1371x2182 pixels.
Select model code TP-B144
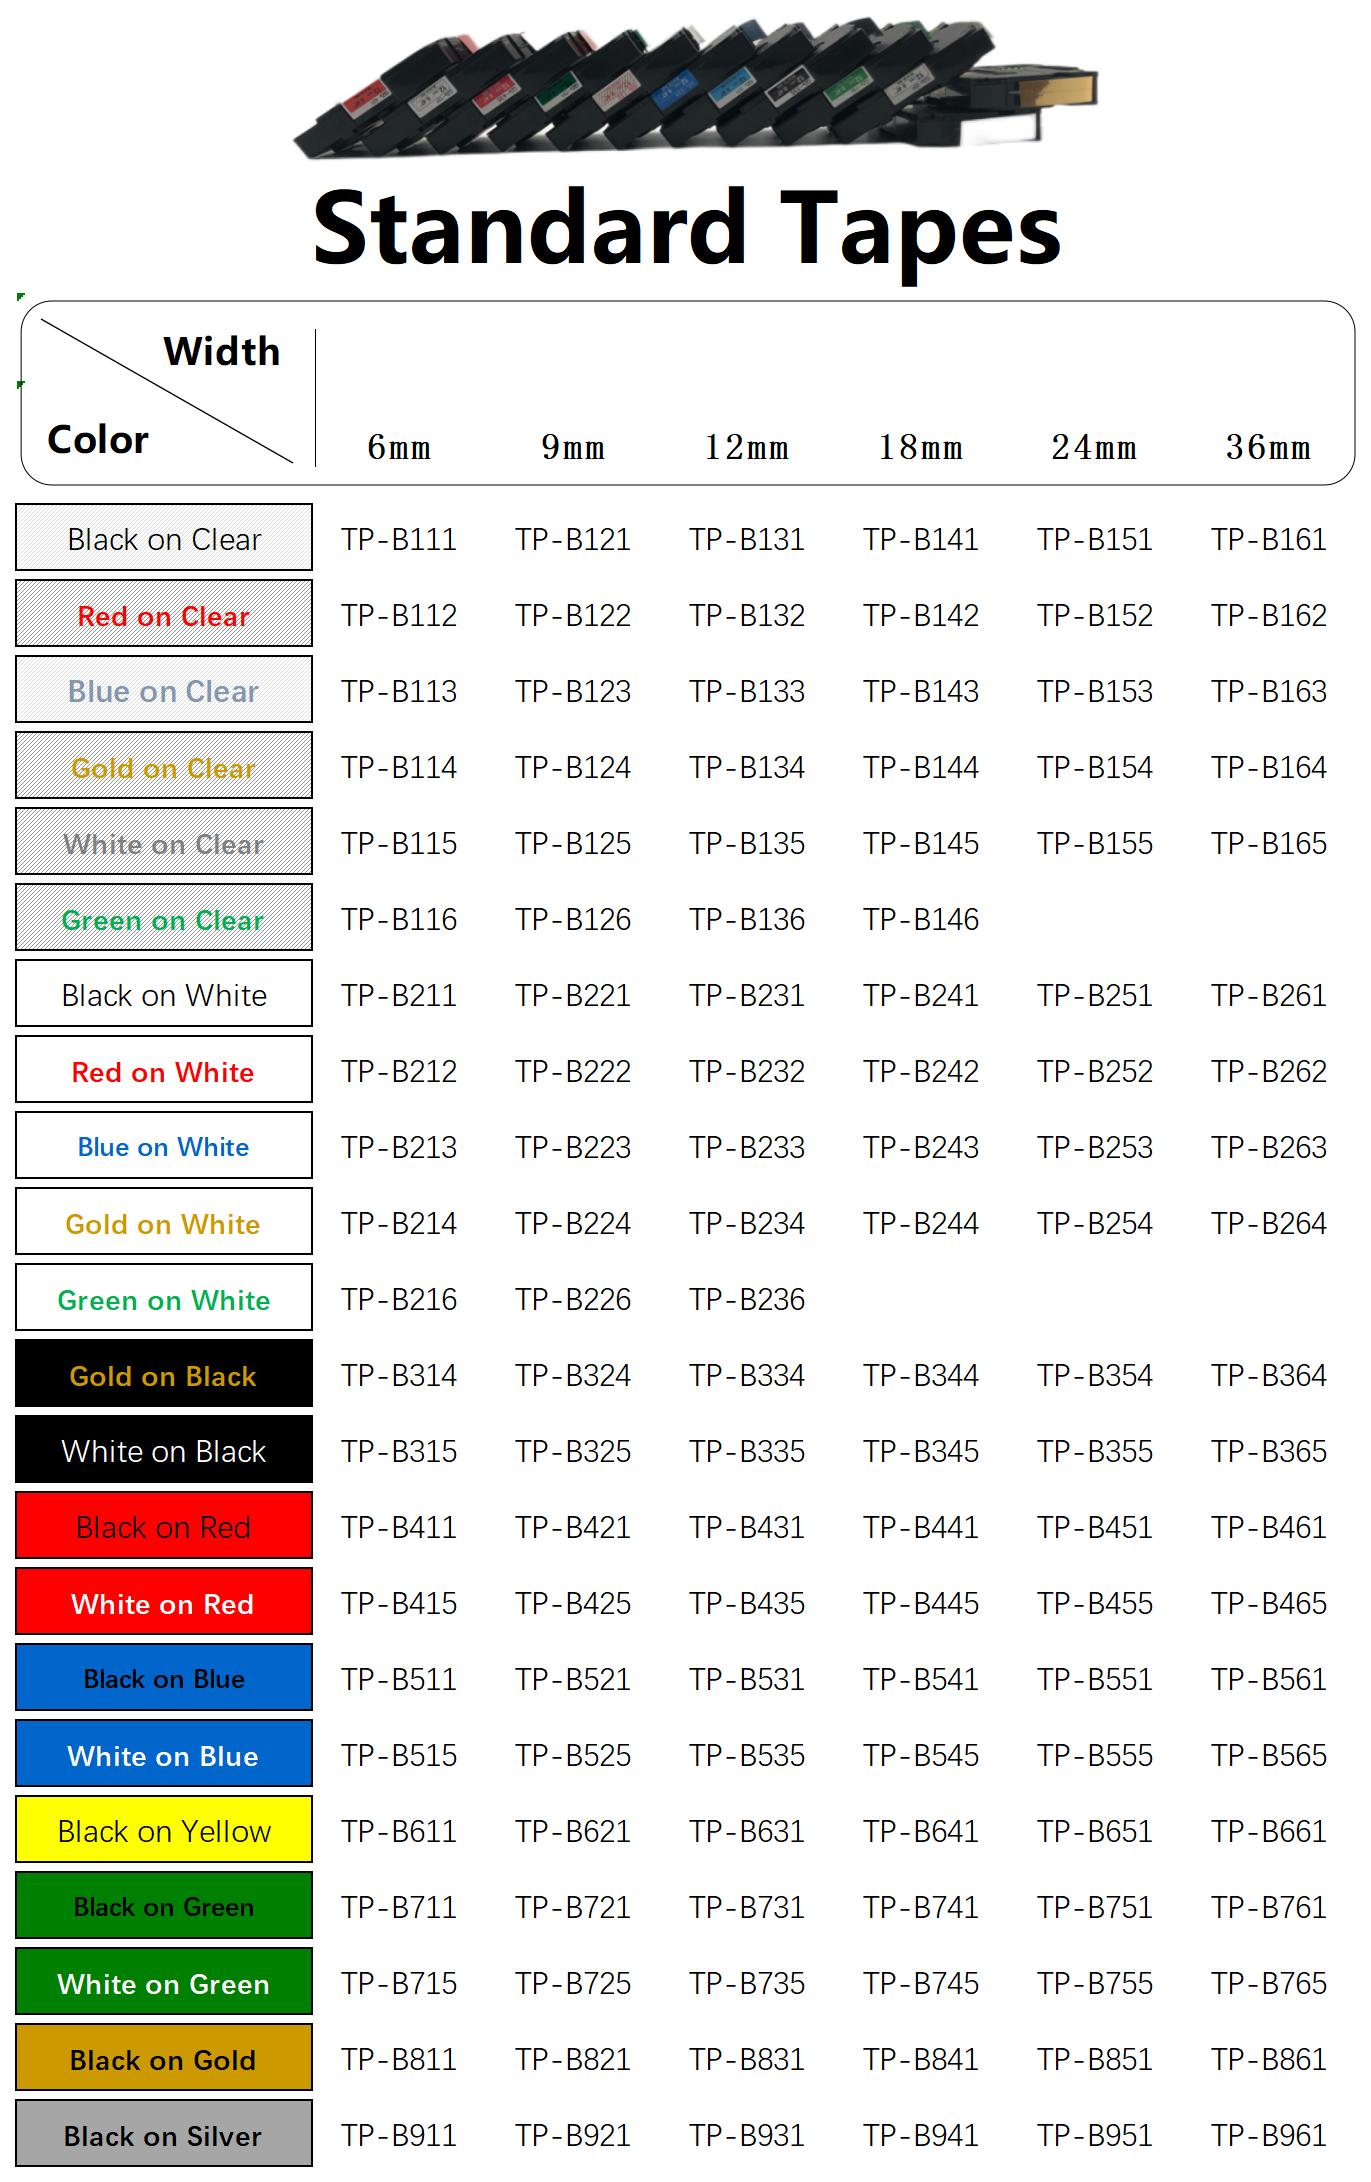[x=921, y=767]
